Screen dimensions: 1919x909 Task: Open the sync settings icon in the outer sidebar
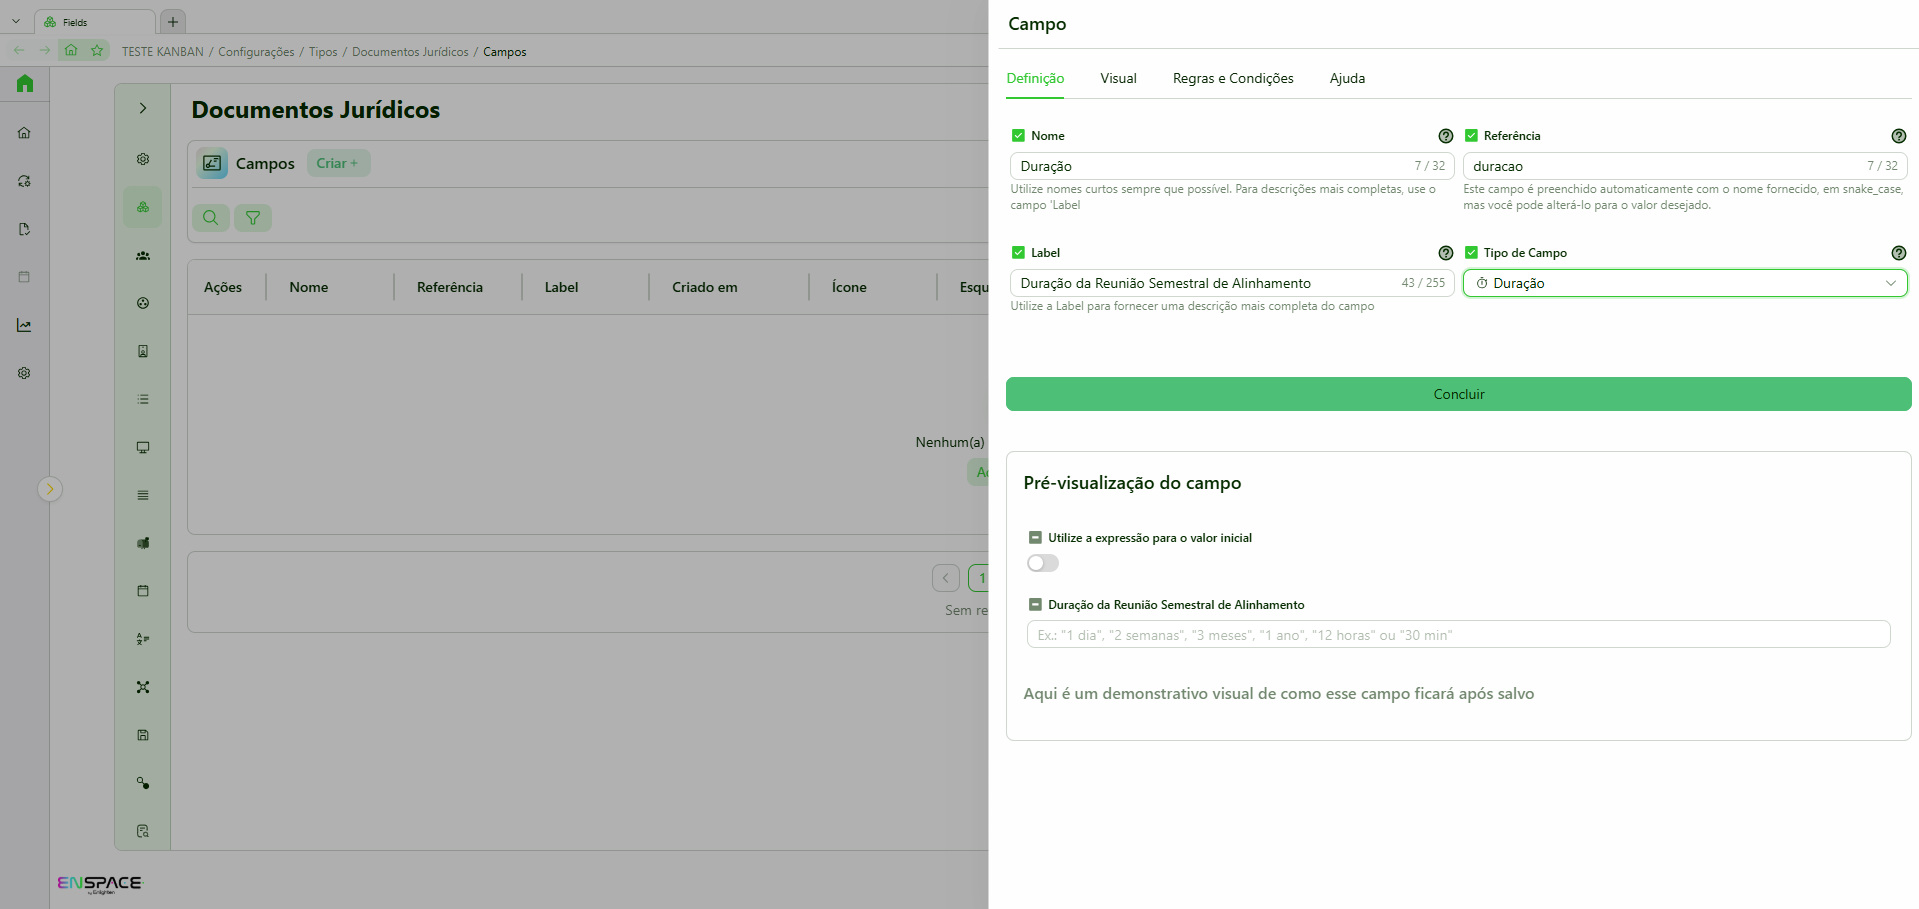pos(24,181)
